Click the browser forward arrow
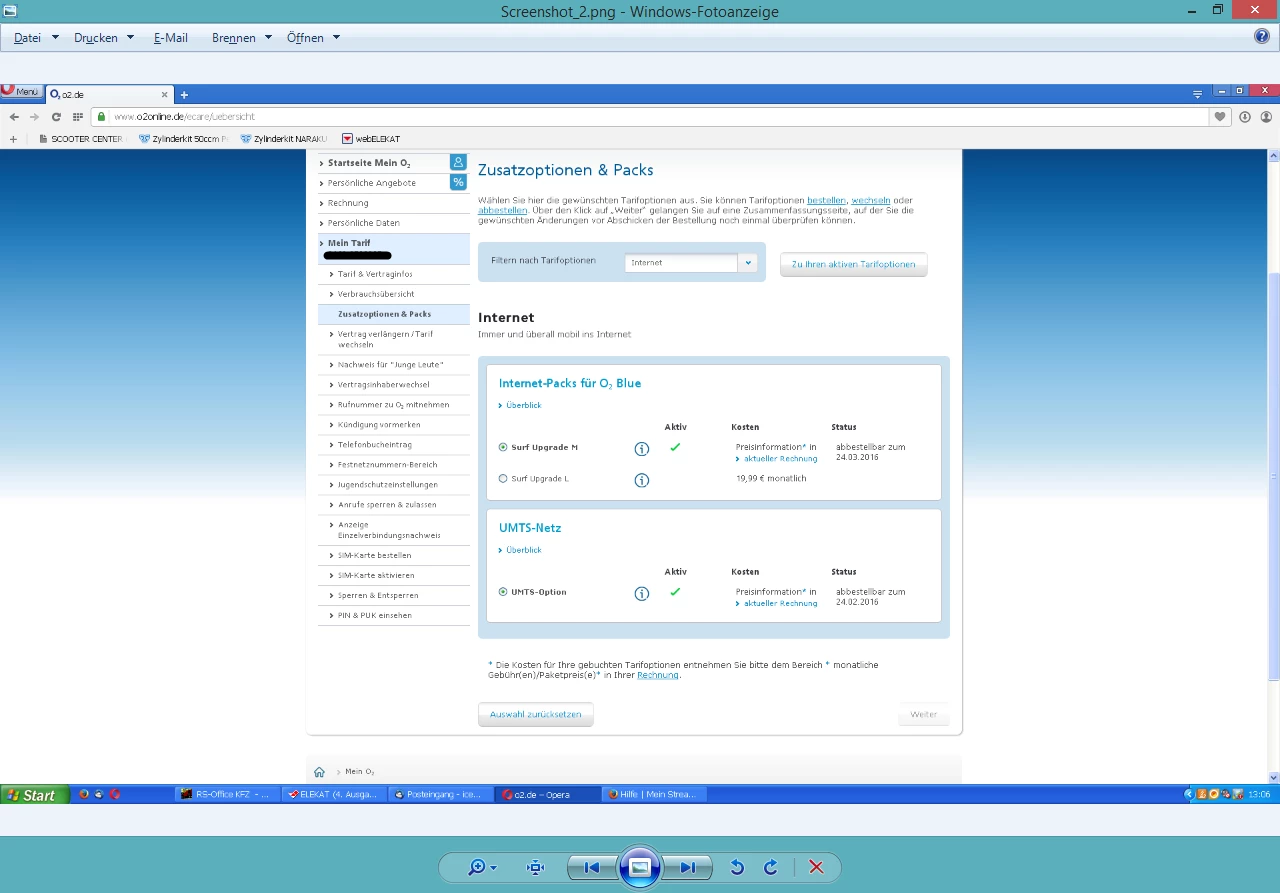The width and height of the screenshot is (1280, 893). [x=35, y=117]
